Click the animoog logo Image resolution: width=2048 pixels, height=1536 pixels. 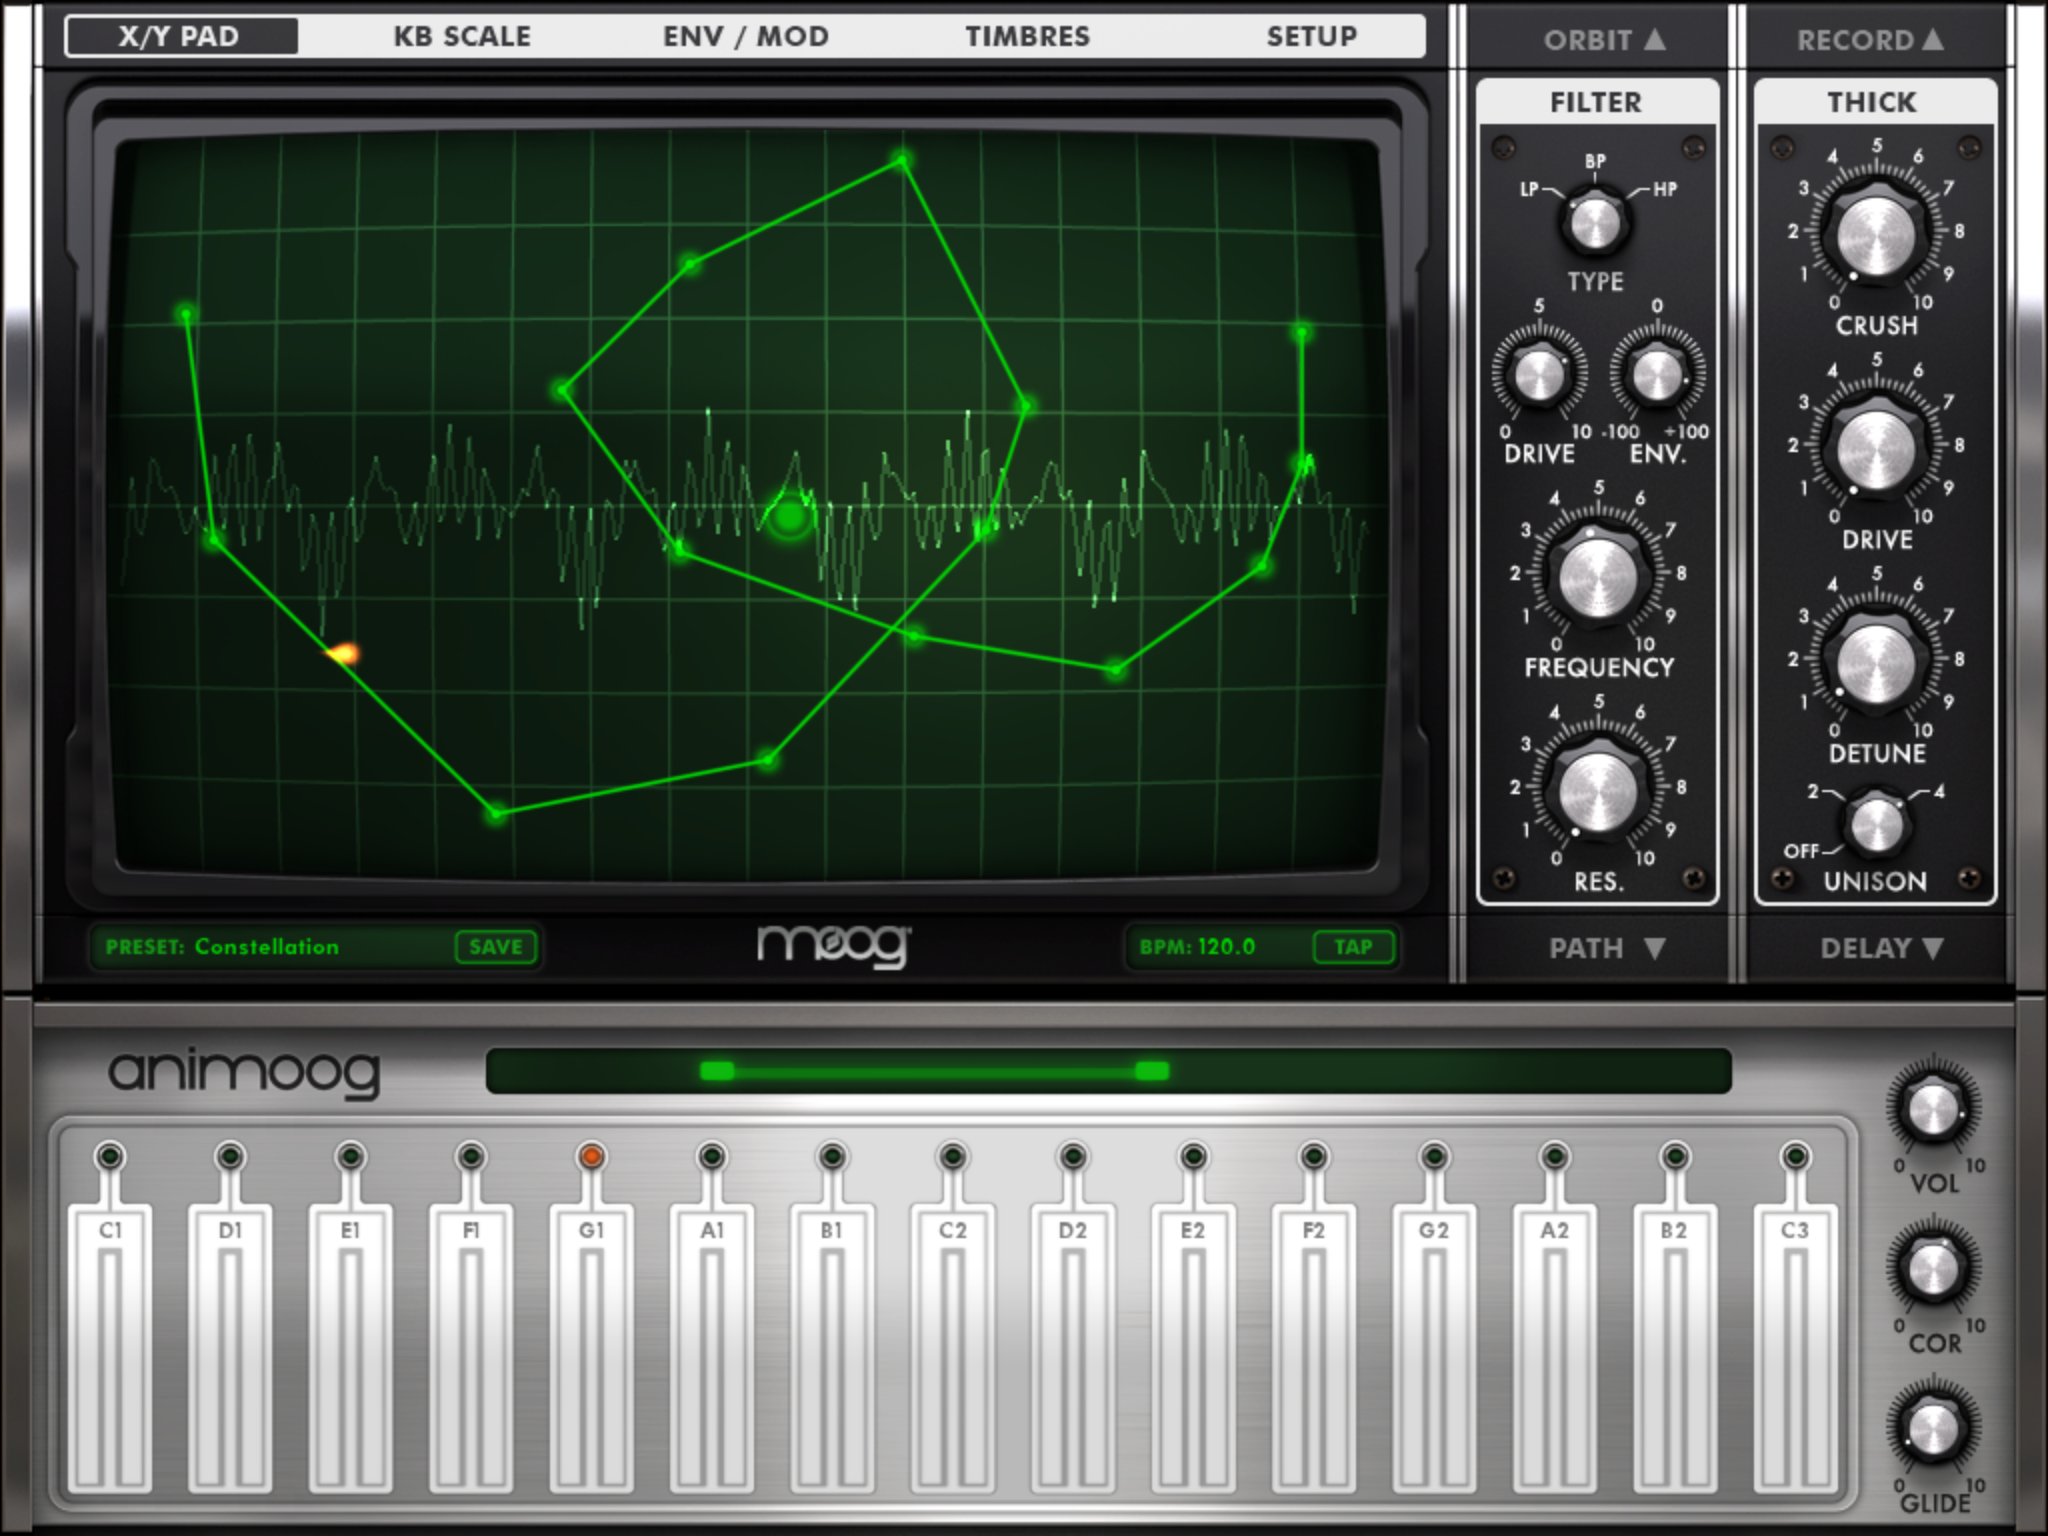tap(245, 1073)
